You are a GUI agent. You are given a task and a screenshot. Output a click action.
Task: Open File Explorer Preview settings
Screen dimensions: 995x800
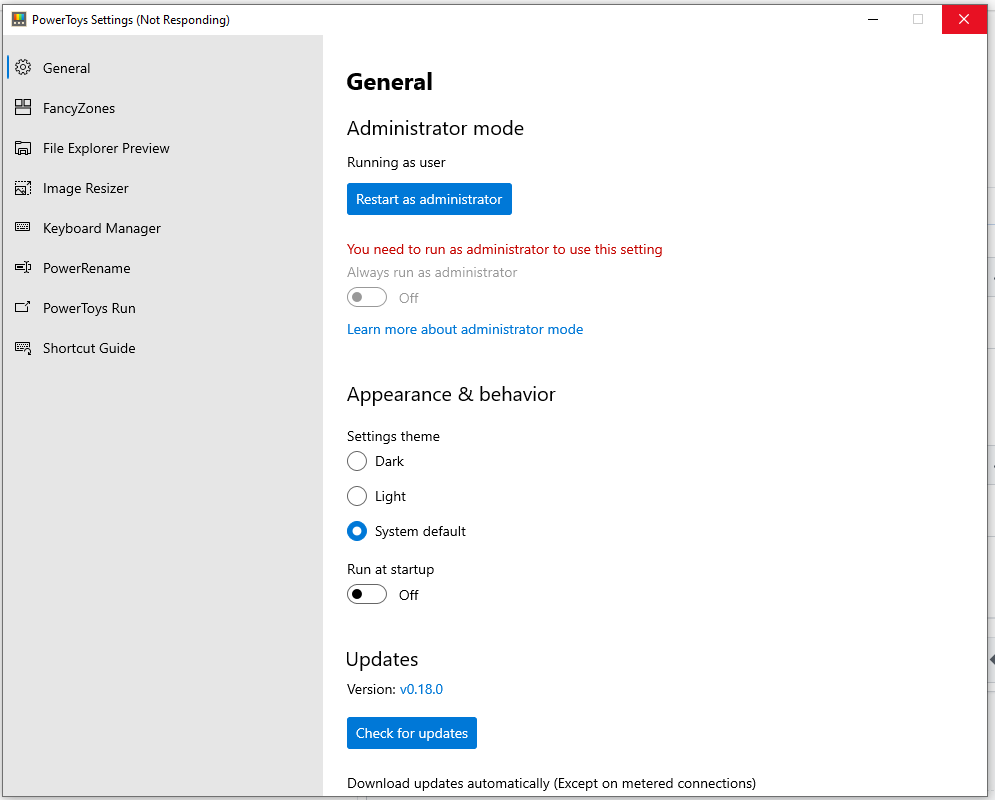[x=162, y=148]
